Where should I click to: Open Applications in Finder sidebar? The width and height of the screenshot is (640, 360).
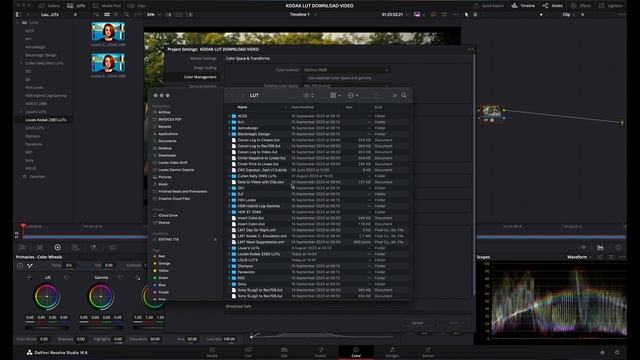point(168,134)
